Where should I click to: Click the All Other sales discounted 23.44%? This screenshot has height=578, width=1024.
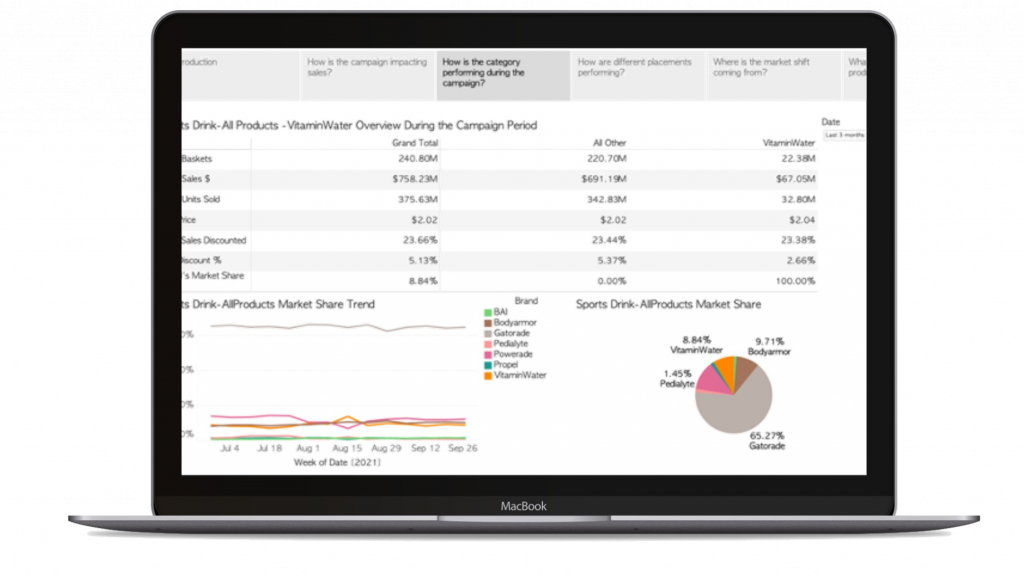[609, 240]
